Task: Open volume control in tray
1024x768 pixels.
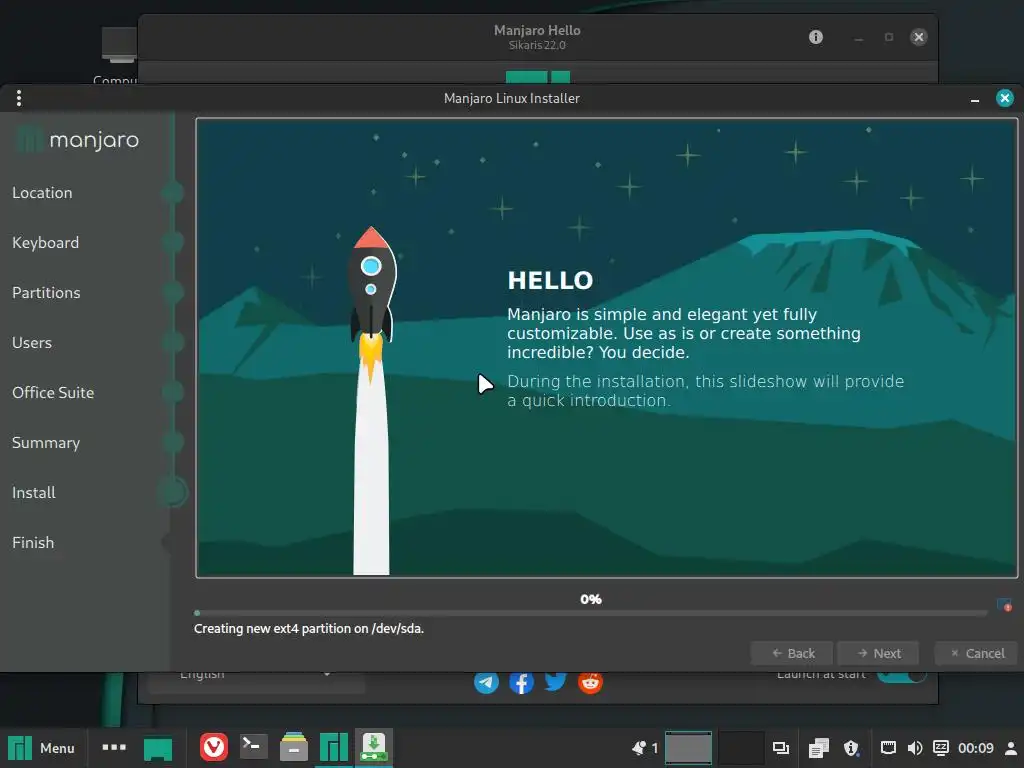Action: 915,748
